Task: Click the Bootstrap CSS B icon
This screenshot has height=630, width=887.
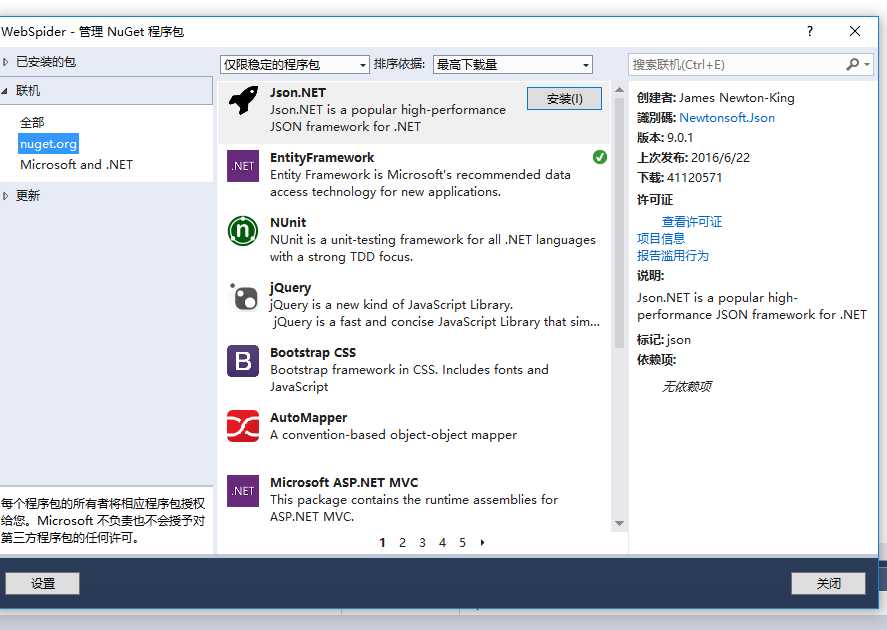Action: click(x=243, y=361)
